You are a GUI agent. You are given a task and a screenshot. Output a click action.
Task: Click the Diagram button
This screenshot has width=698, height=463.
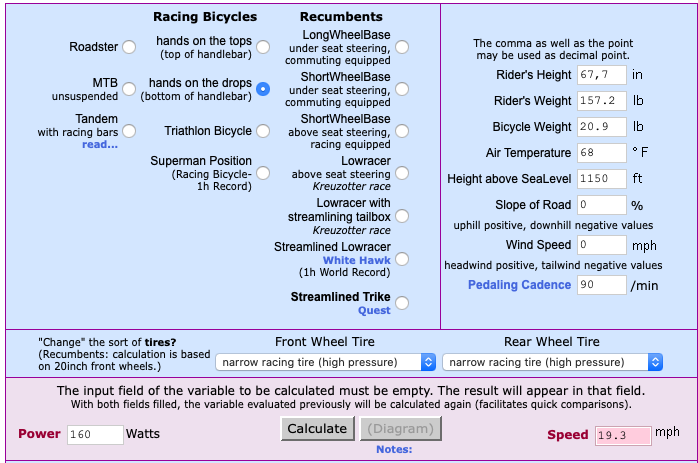coord(401,429)
